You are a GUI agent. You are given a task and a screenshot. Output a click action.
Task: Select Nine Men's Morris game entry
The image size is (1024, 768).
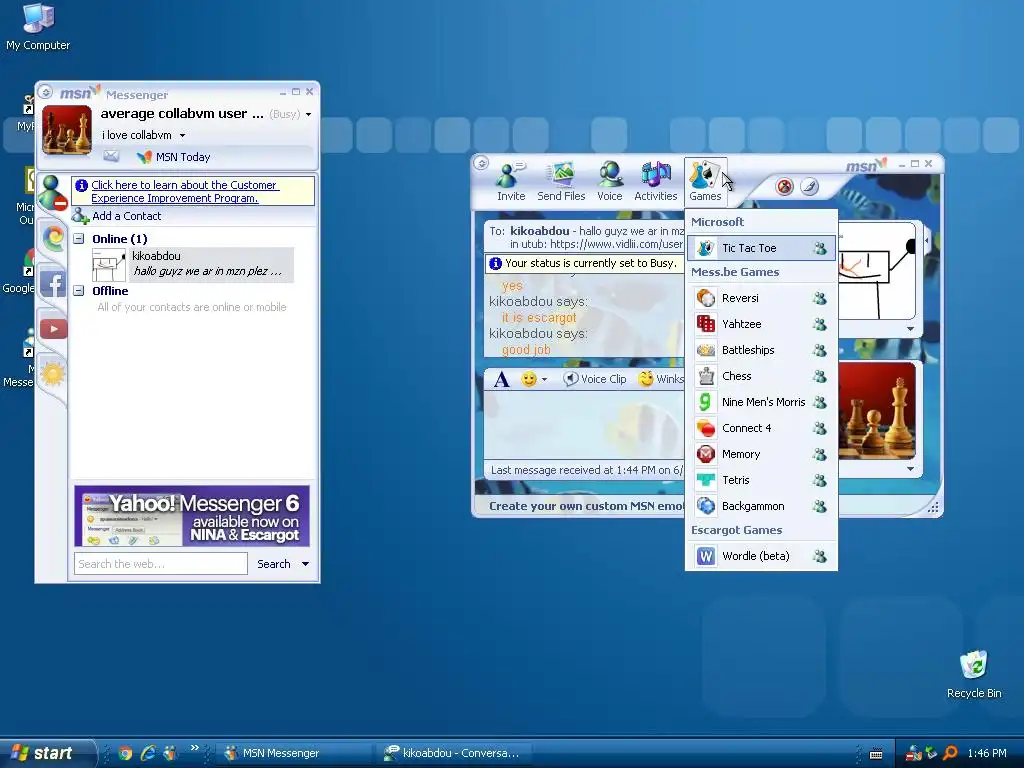761,402
